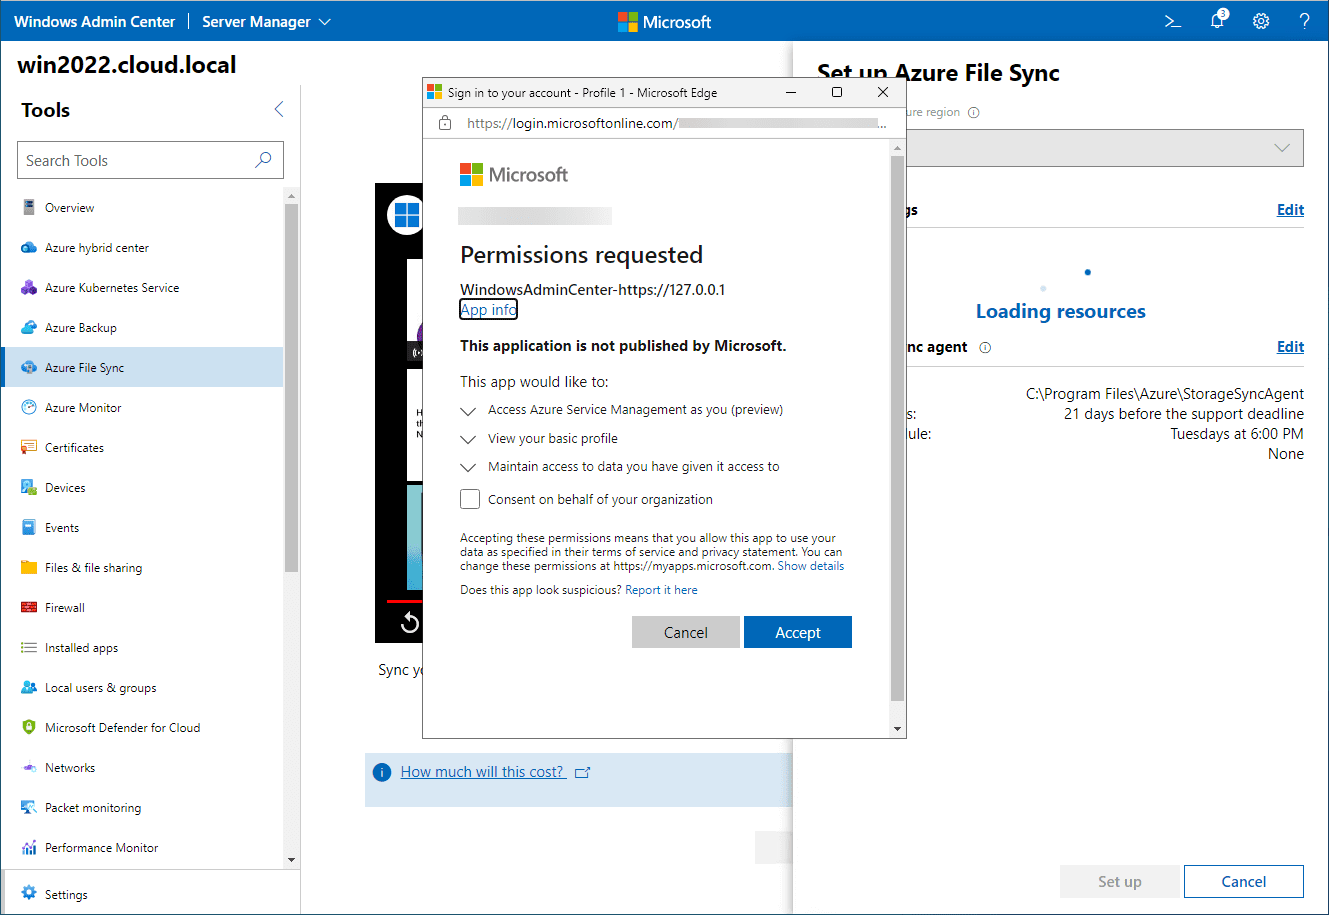Expand the Access Azure Service Management permission

tap(468, 410)
